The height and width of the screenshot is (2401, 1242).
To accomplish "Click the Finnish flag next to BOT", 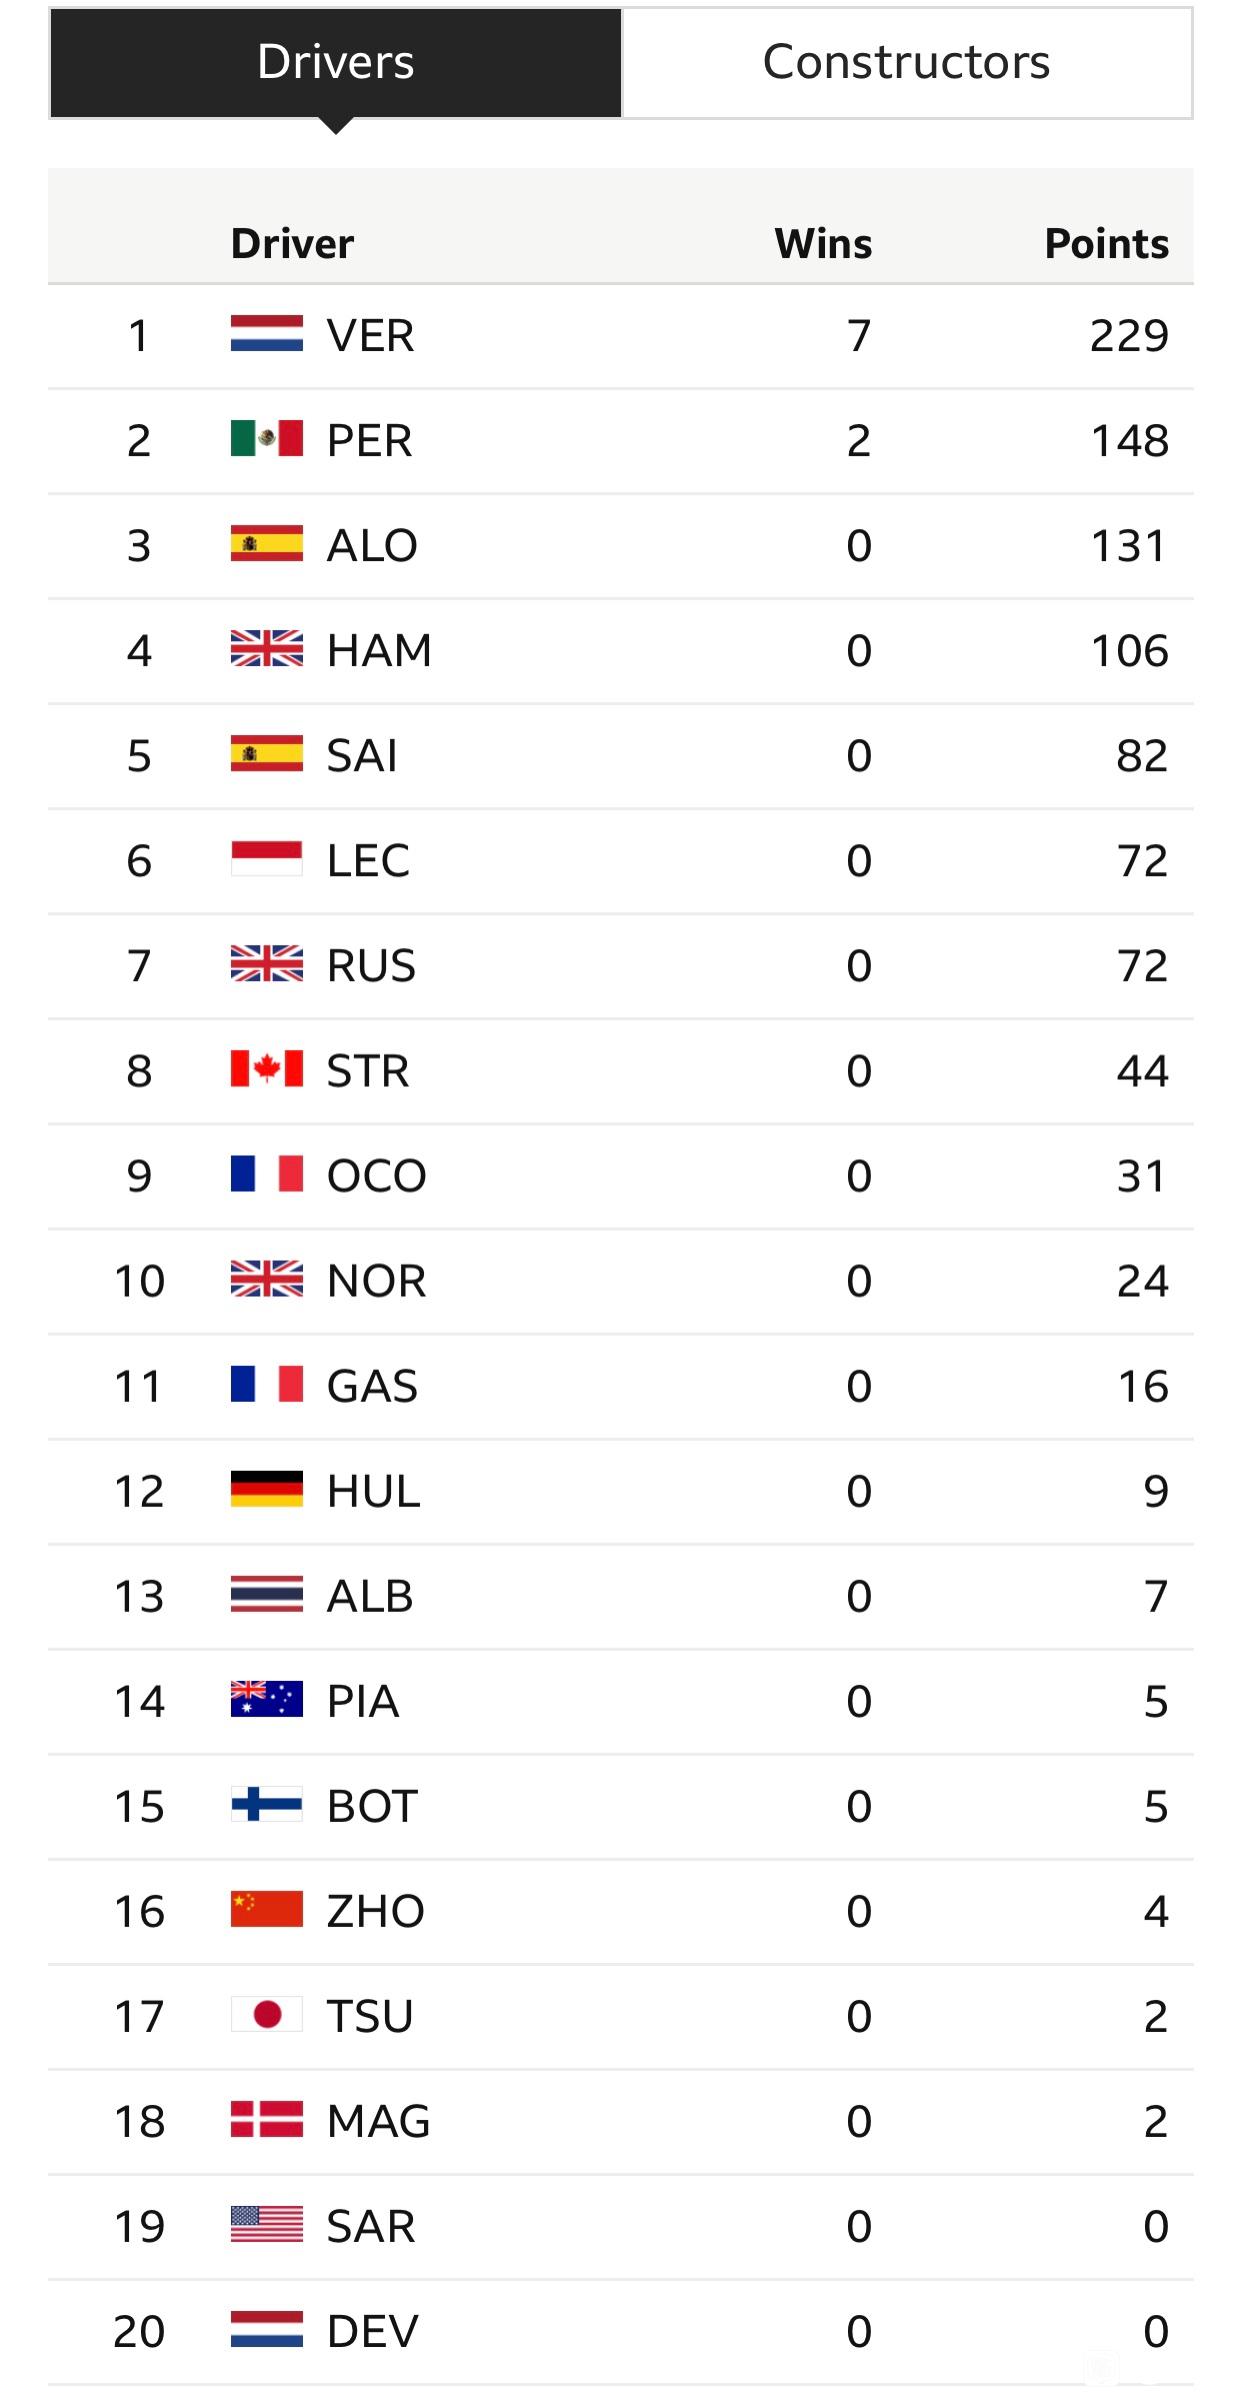I will [266, 1804].
